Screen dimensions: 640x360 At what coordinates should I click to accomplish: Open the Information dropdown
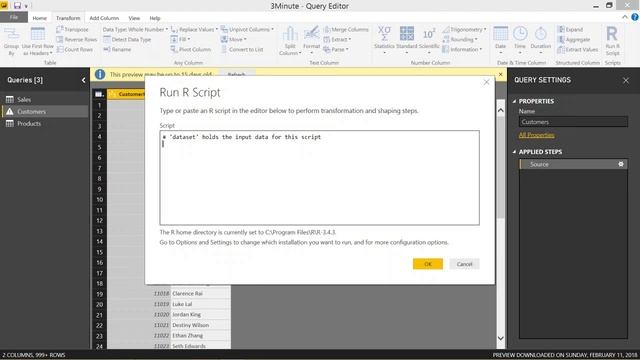[462, 49]
